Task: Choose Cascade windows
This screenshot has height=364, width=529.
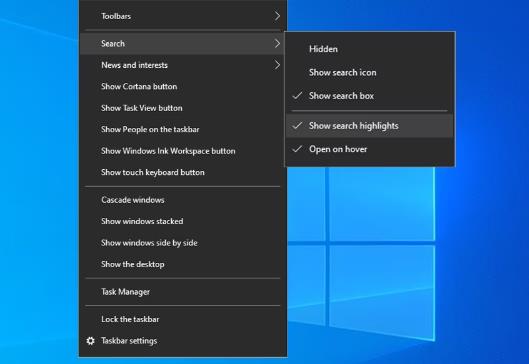Action: point(183,200)
